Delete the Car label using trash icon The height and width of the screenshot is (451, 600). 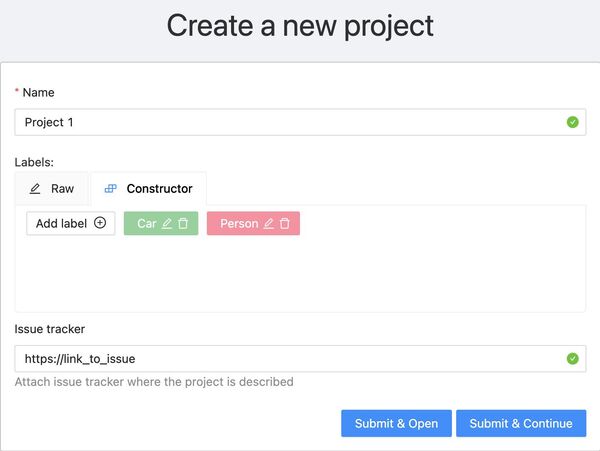pyautogui.click(x=183, y=224)
